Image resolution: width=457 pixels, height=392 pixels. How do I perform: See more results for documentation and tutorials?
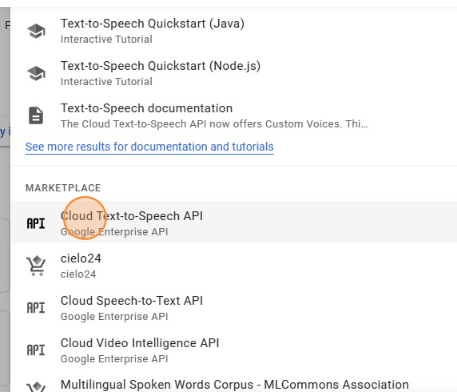click(x=149, y=147)
